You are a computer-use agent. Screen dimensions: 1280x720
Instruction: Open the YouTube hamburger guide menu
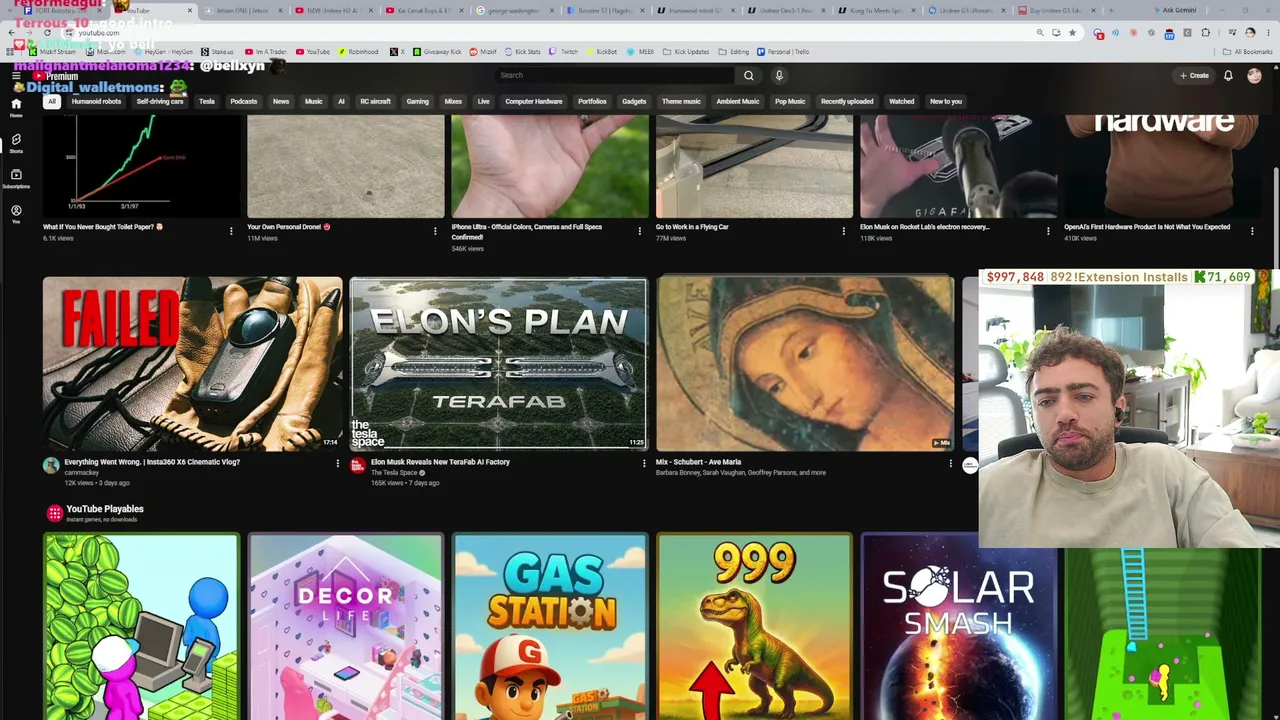point(16,76)
